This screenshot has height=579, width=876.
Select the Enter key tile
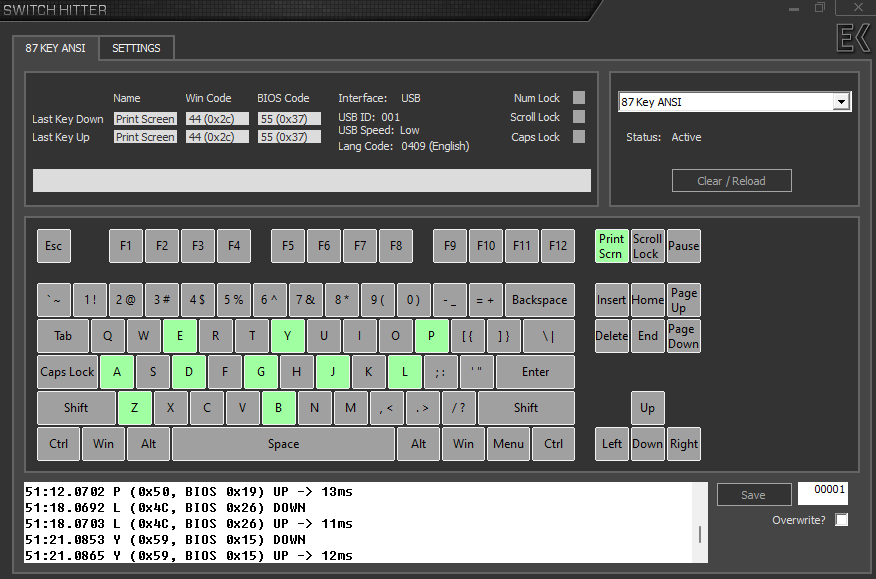coord(535,372)
